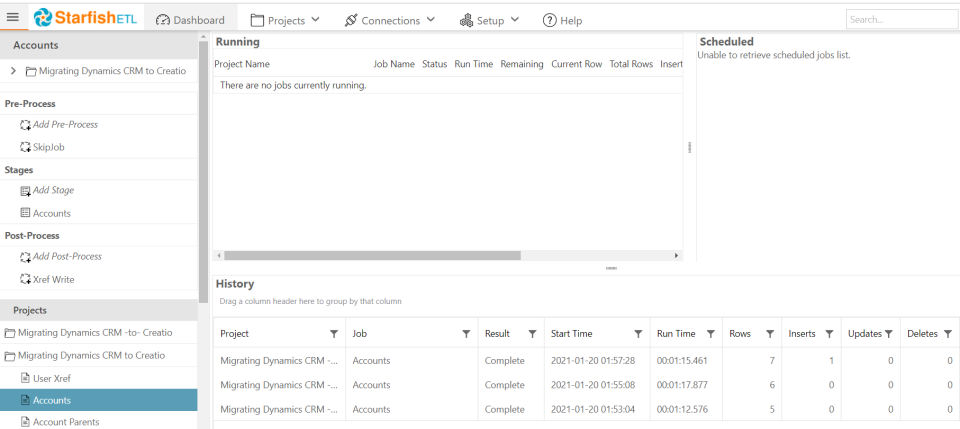The image size is (960, 429).
Task: Filter the Start Time column
Action: point(638,334)
